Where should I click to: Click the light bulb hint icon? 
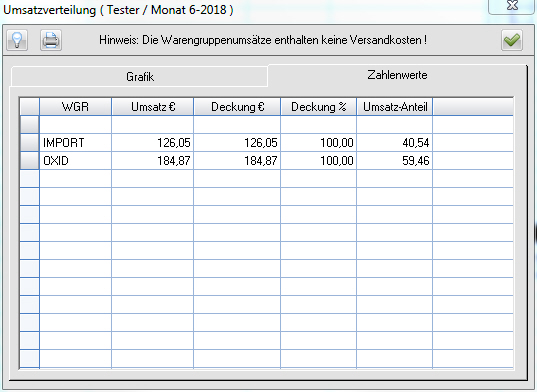[x=17, y=40]
